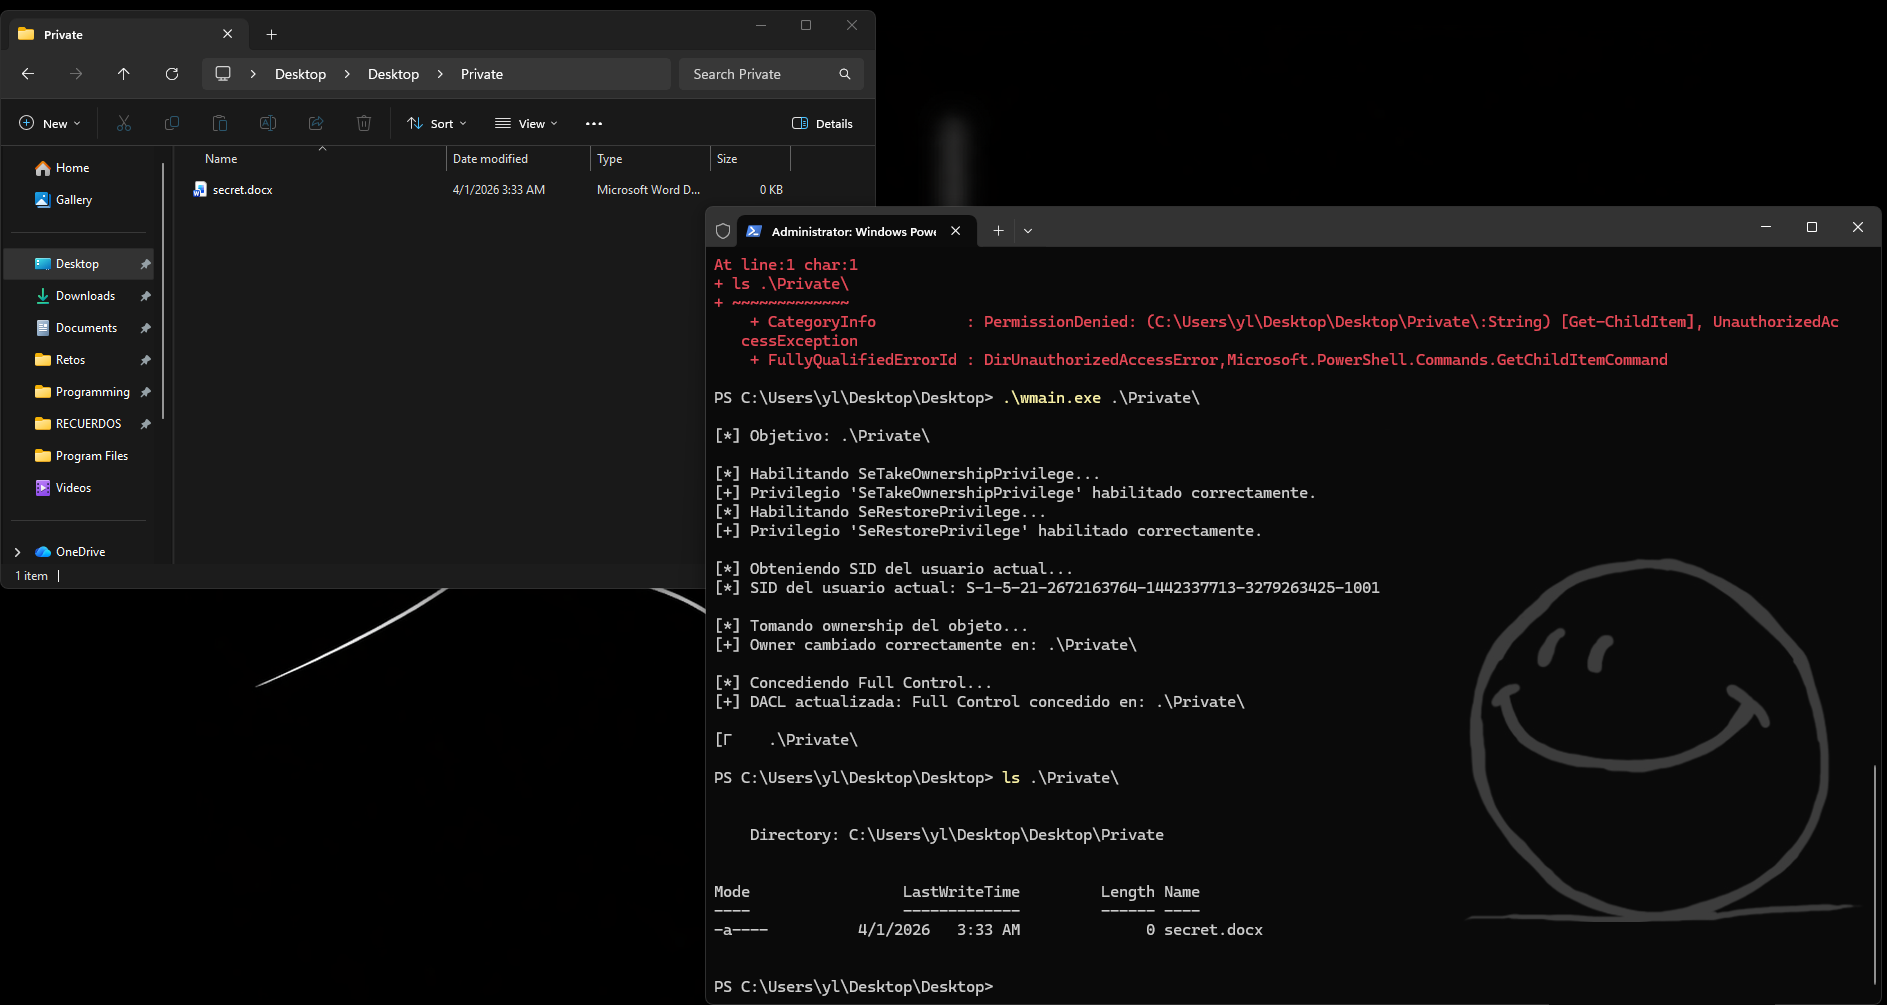Add a new File Explorer tab
This screenshot has width=1887, height=1005.
(271, 34)
